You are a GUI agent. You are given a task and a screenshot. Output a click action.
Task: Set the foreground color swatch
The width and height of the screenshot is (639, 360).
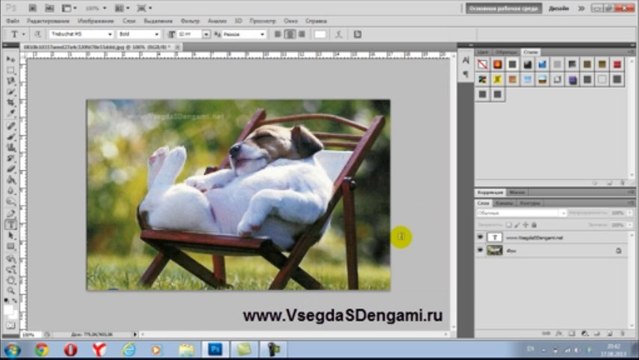tap(8, 310)
